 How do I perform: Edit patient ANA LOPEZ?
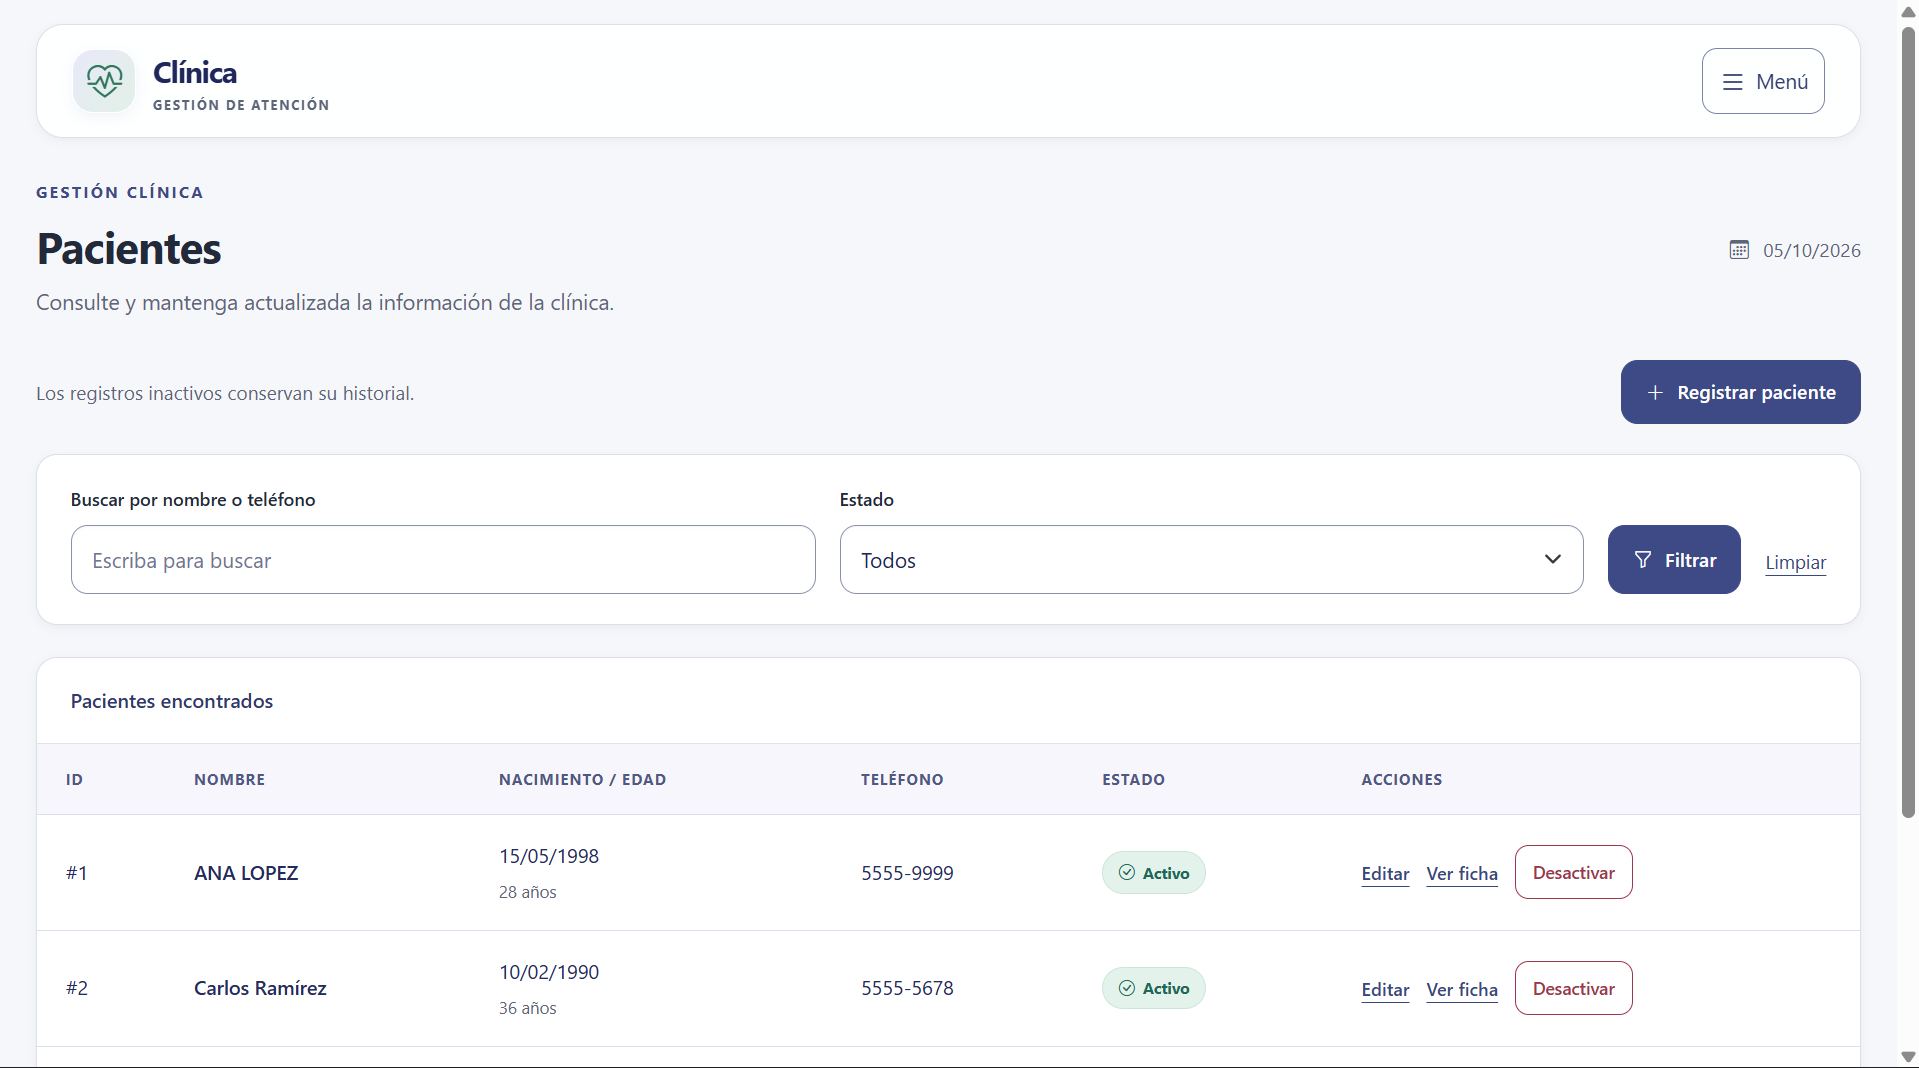pyautogui.click(x=1385, y=874)
